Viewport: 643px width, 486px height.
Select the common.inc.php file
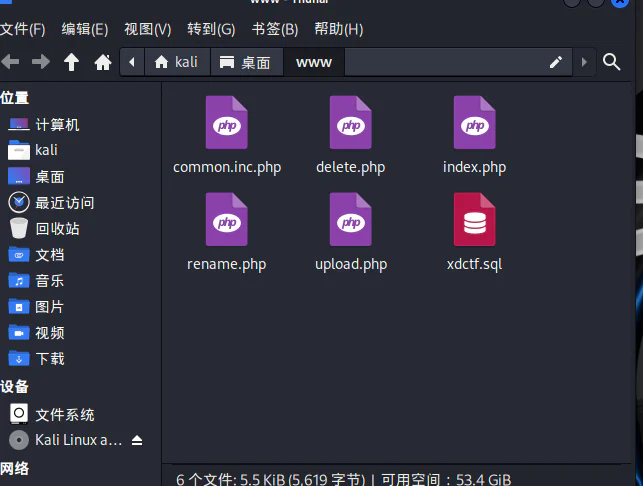(x=227, y=135)
